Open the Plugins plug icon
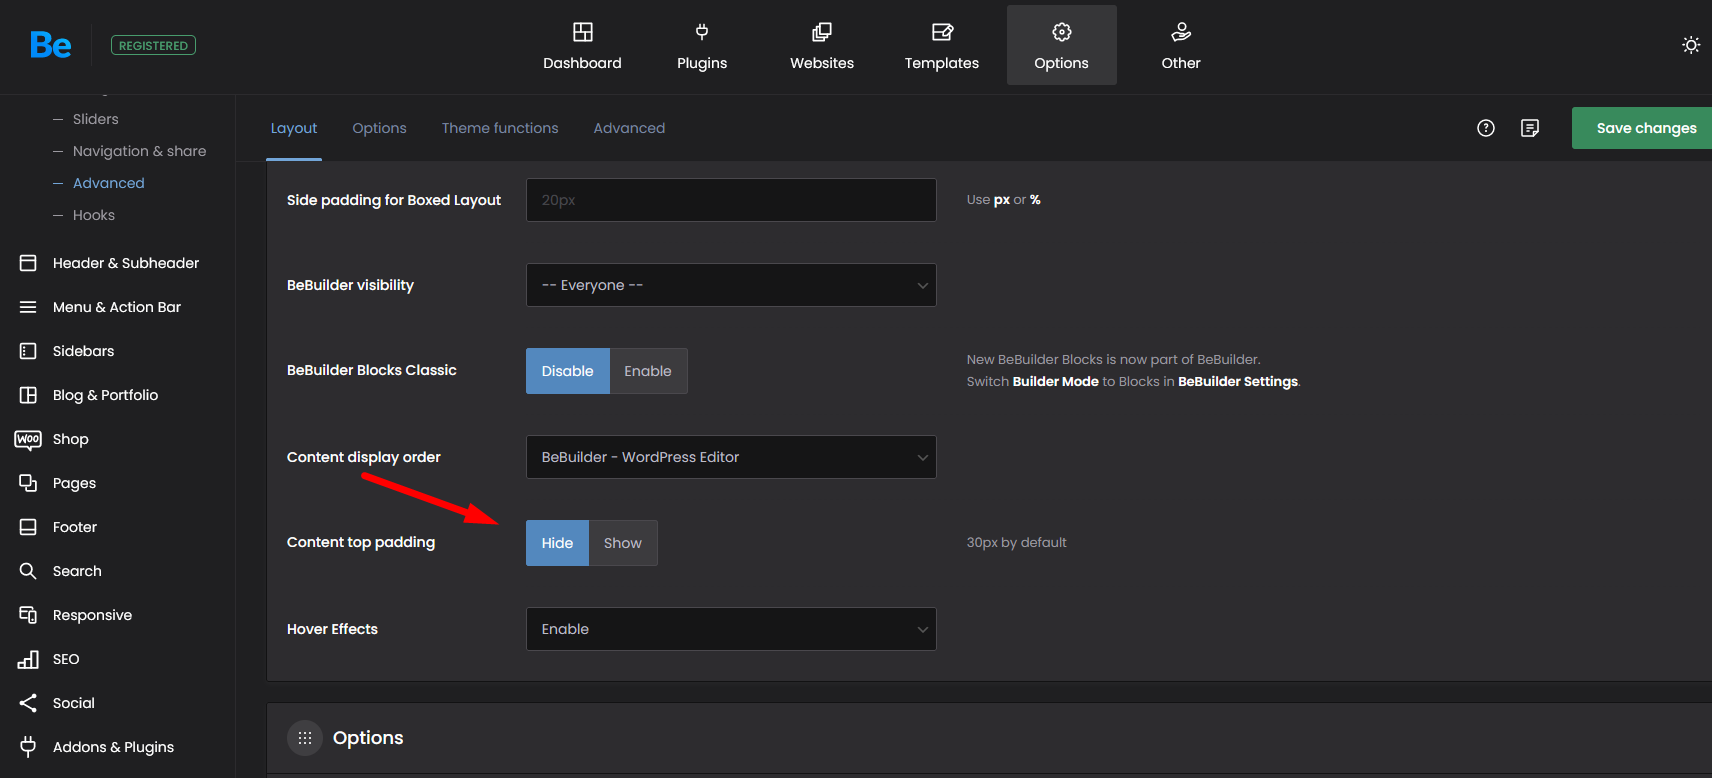The width and height of the screenshot is (1712, 778). pos(702,32)
